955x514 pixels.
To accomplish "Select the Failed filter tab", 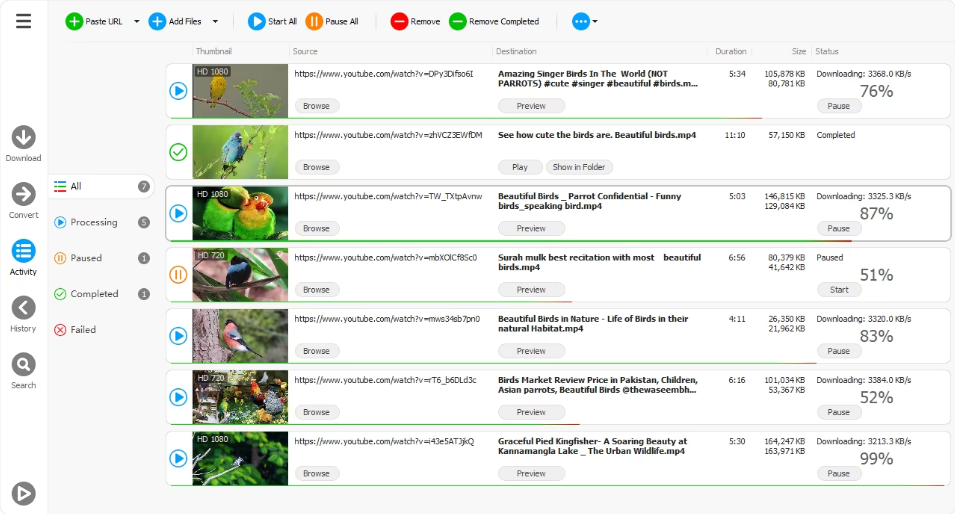I will (x=75, y=329).
